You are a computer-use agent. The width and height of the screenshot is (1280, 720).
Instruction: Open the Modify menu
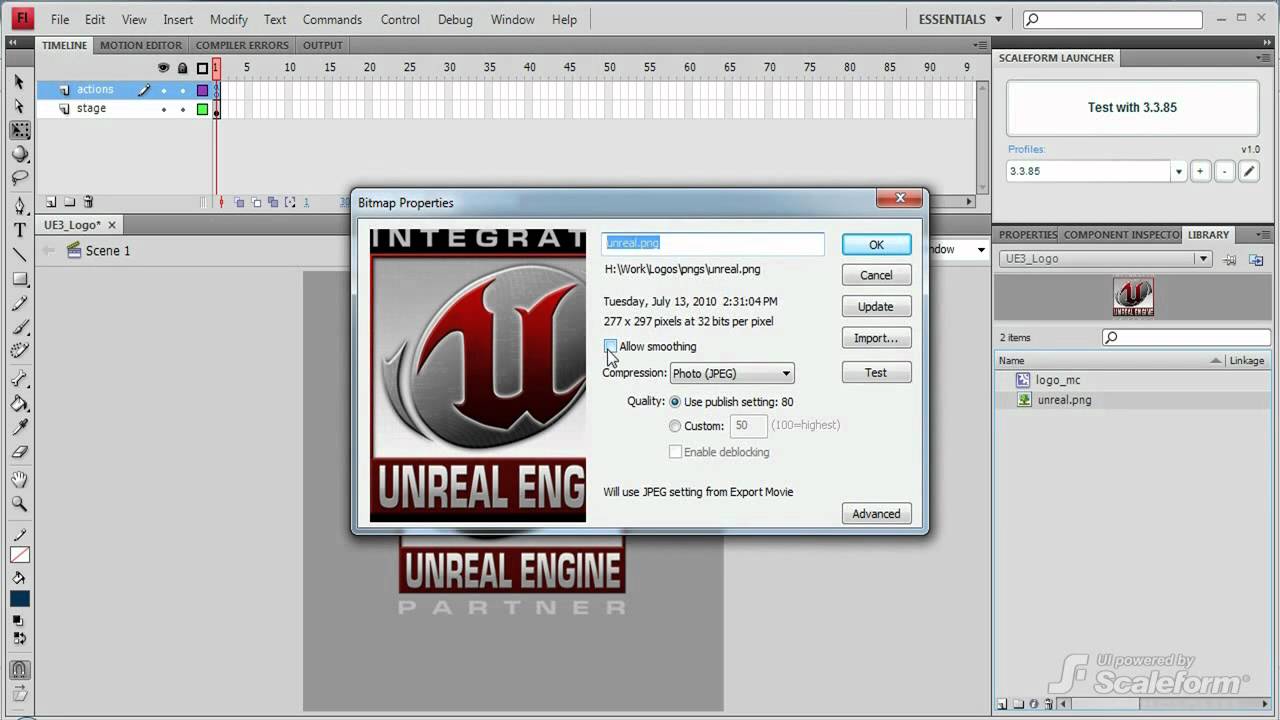click(229, 19)
